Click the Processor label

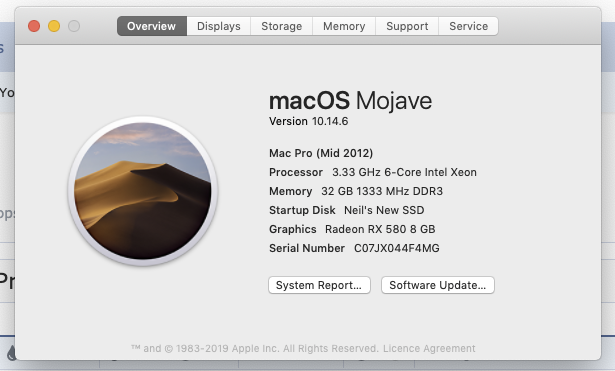(296, 172)
